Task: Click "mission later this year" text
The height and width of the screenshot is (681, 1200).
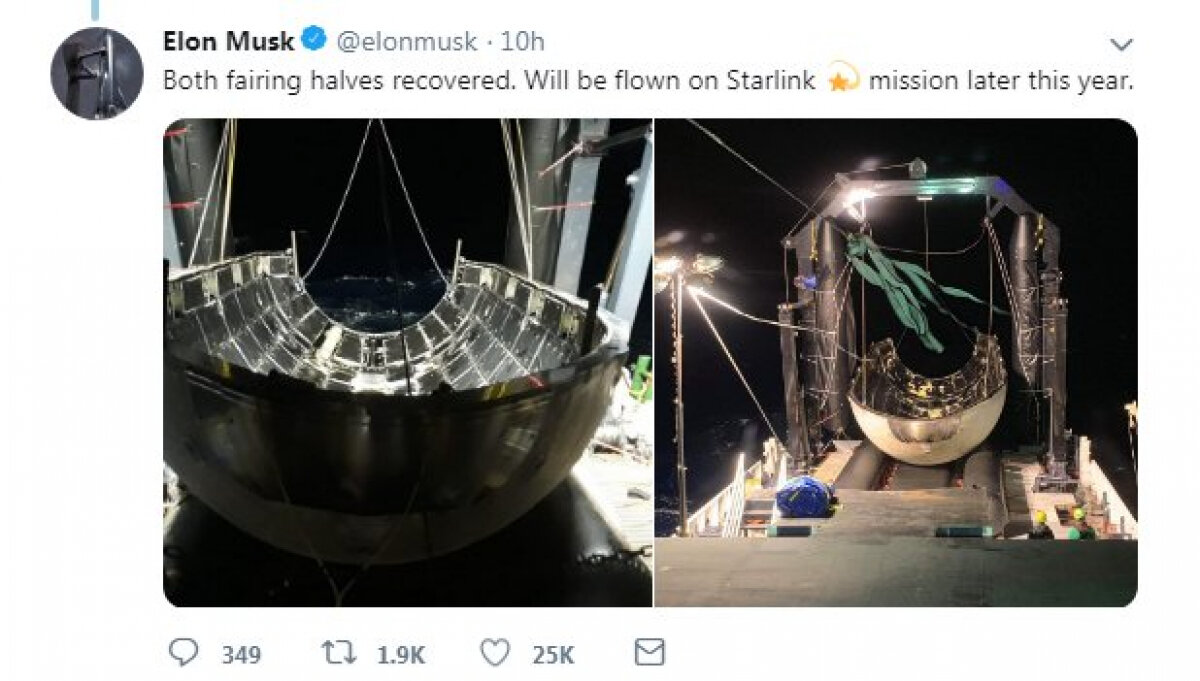Action: [1001, 81]
